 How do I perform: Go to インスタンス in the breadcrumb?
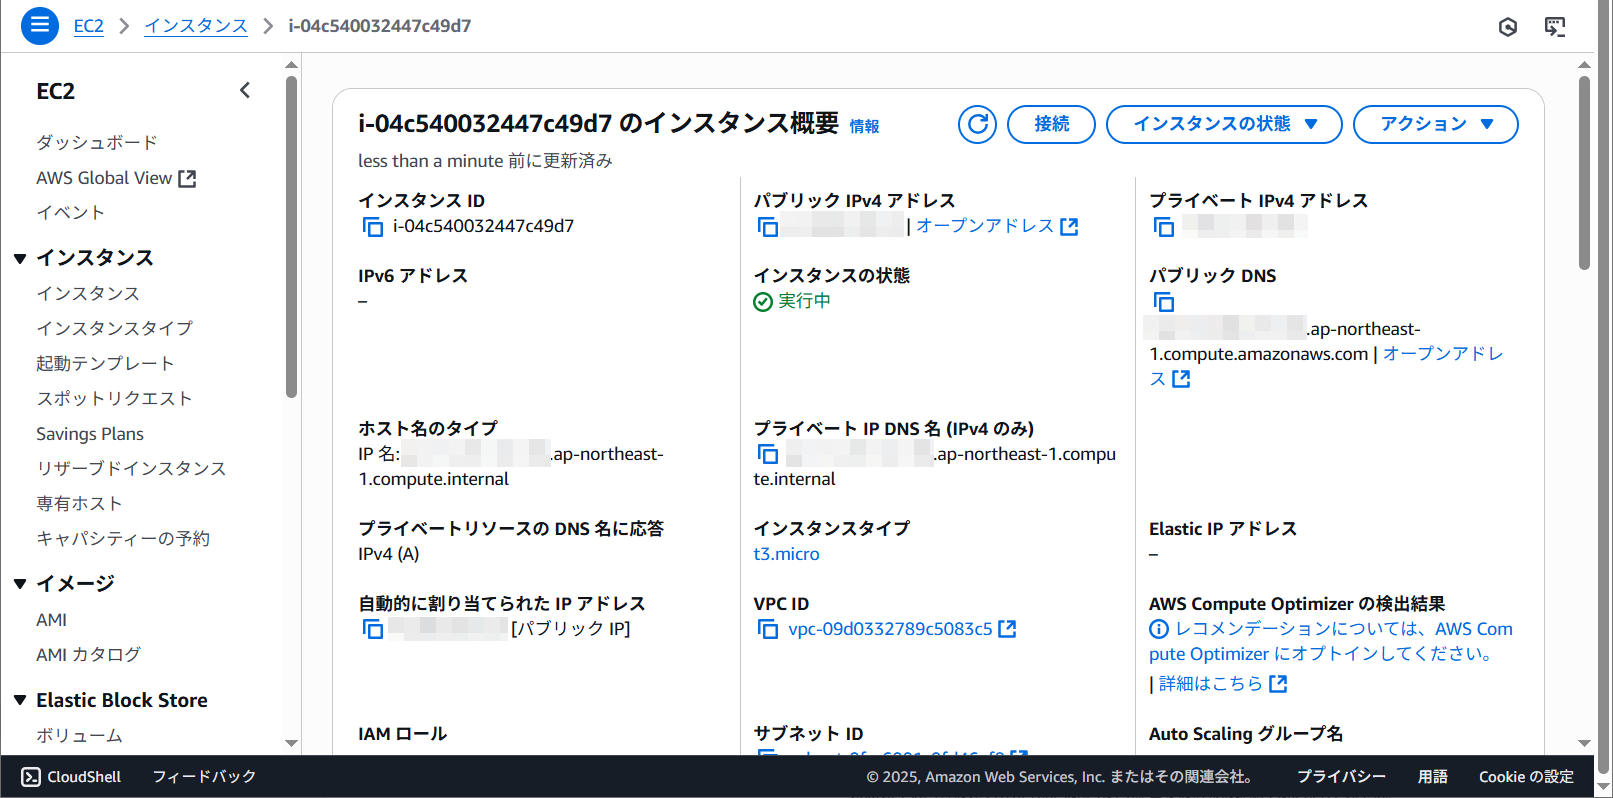(196, 26)
